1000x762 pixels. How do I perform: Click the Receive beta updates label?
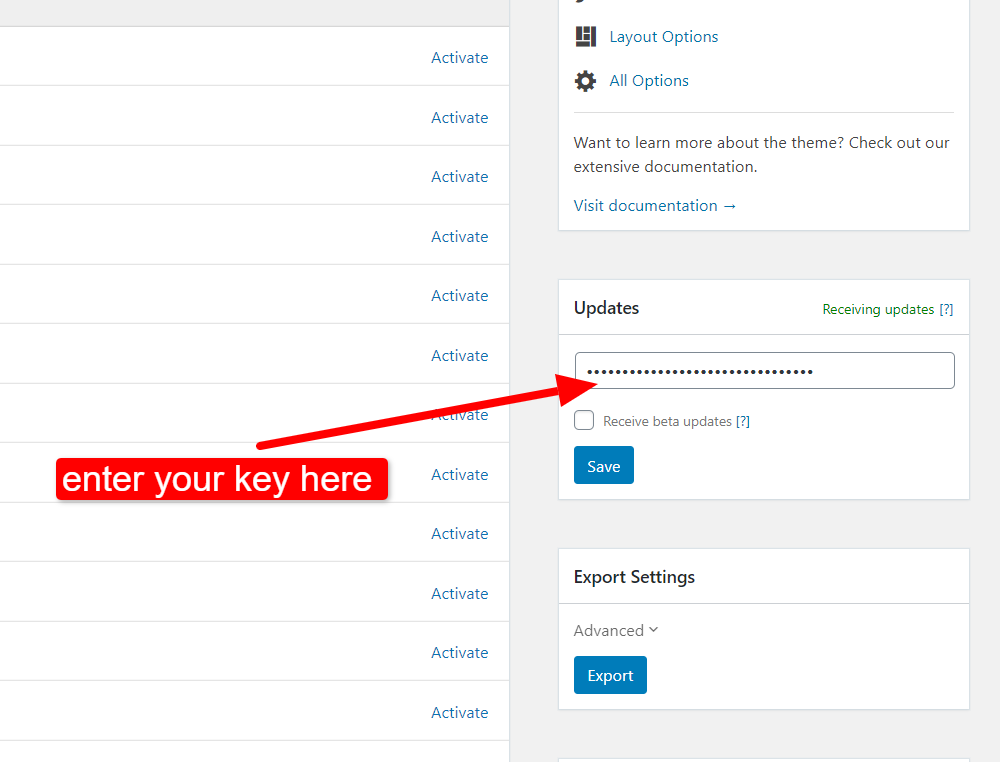pos(667,421)
